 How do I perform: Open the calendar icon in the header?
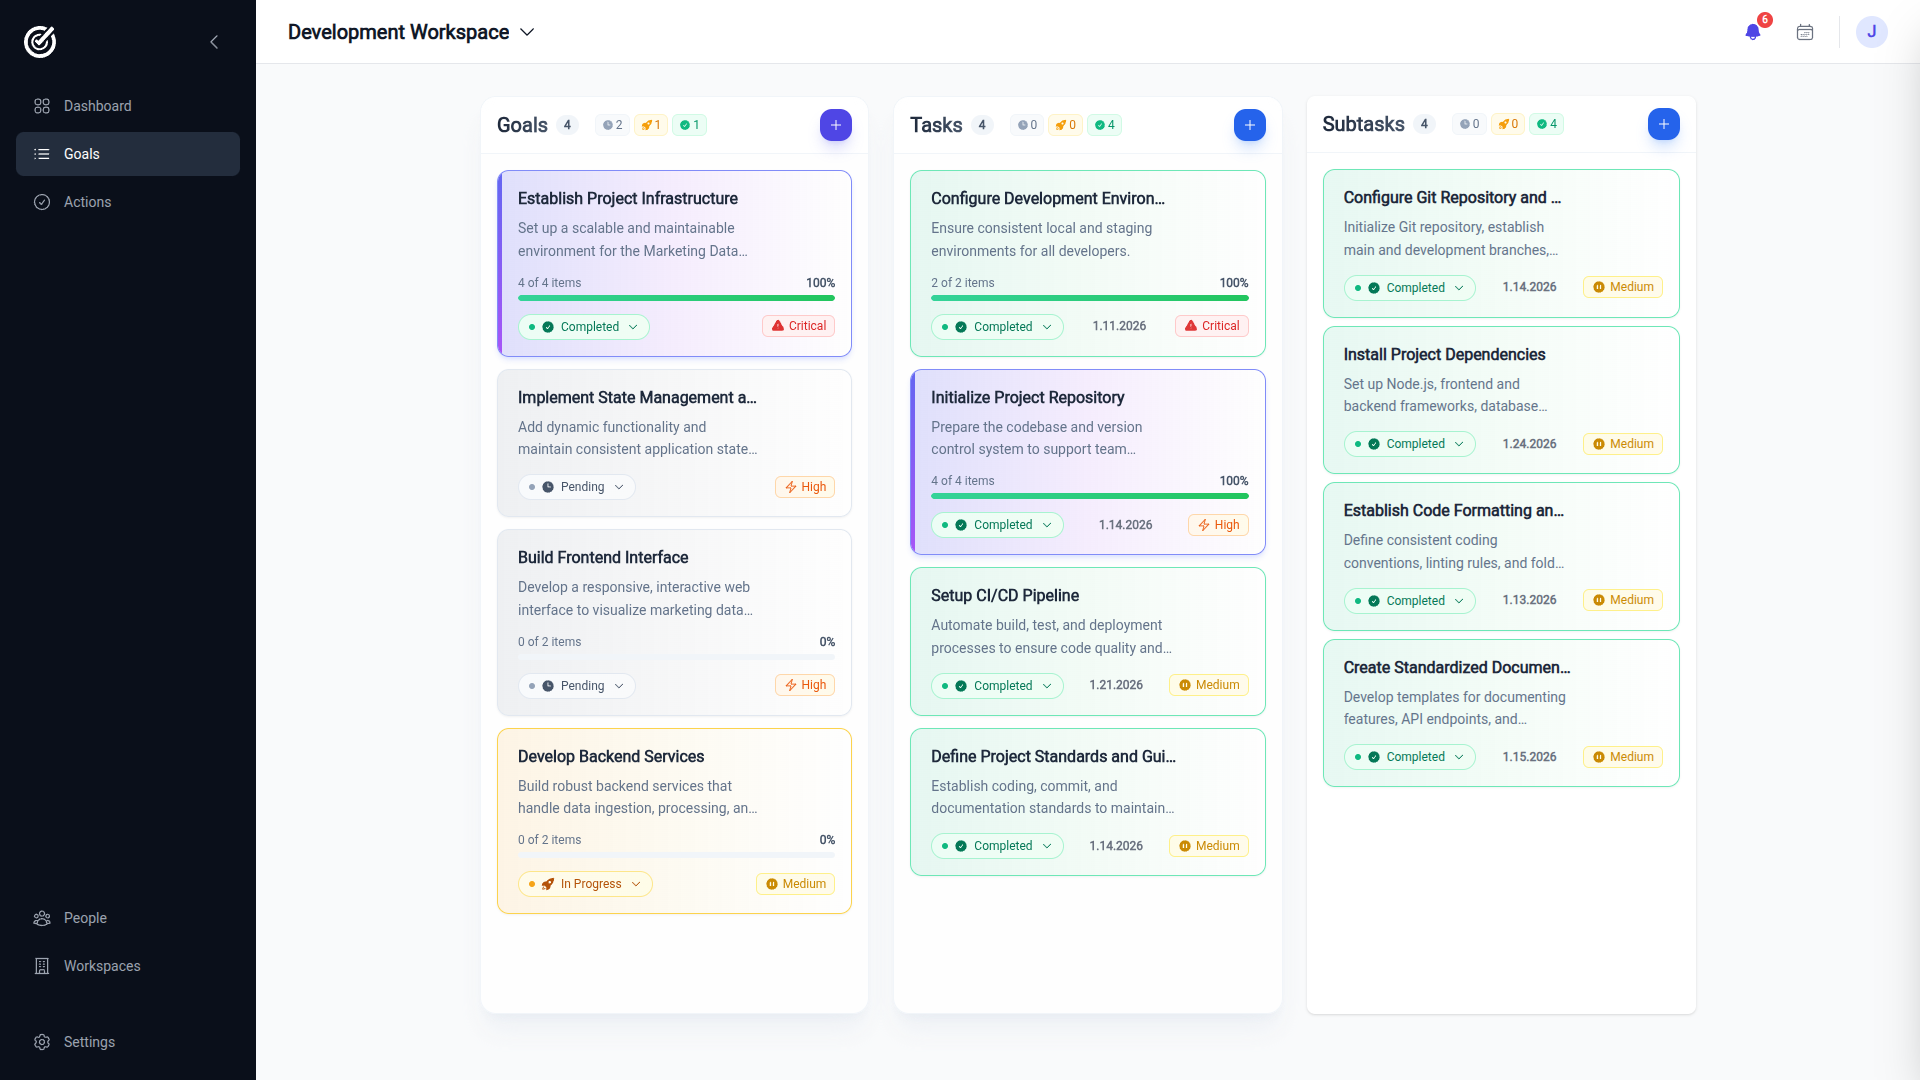point(1804,31)
